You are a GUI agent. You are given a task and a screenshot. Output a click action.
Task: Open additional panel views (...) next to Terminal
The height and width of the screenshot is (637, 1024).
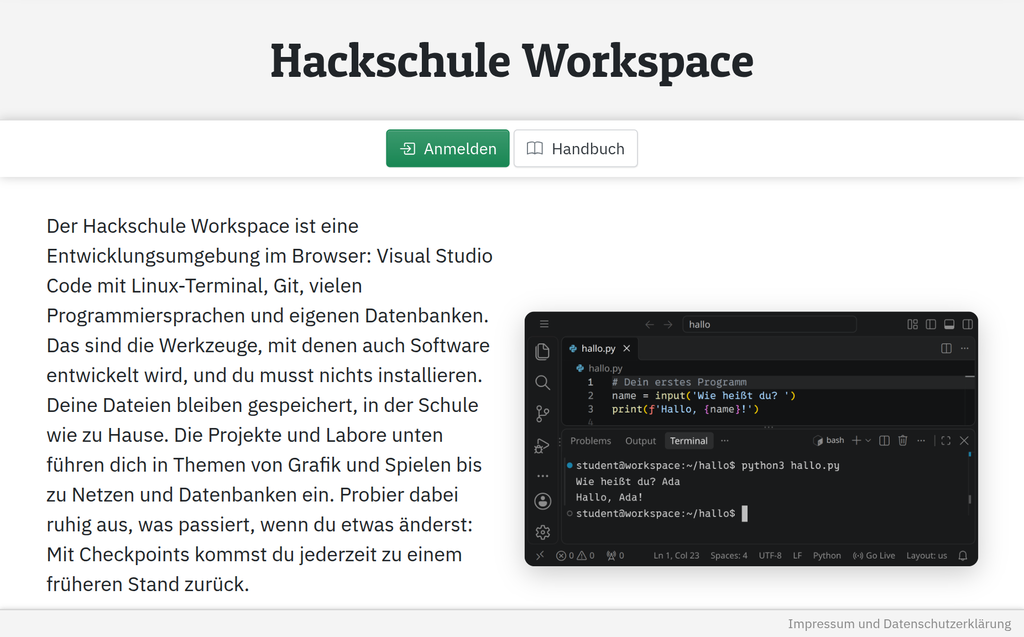point(724,440)
